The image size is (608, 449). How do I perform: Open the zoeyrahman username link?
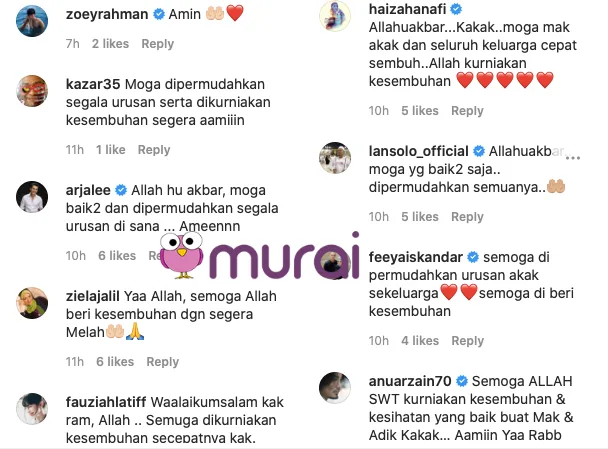pyautogui.click(x=107, y=14)
